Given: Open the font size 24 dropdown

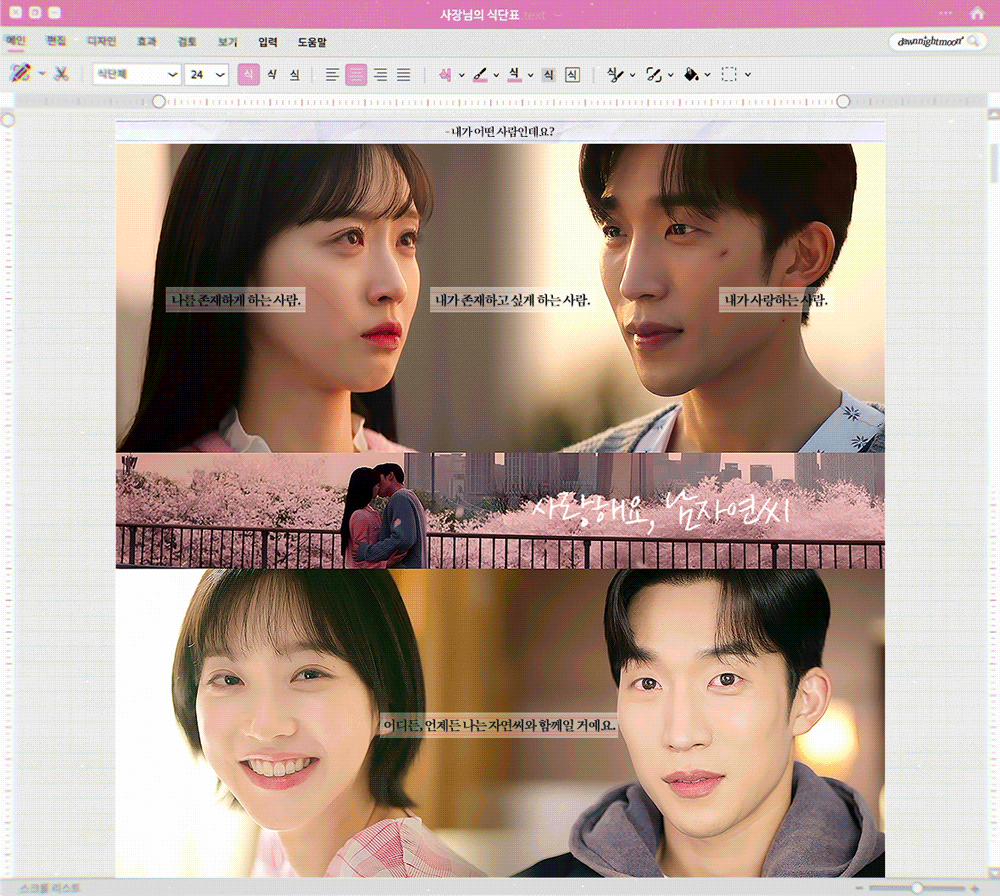Looking at the screenshot, I should [x=207, y=75].
